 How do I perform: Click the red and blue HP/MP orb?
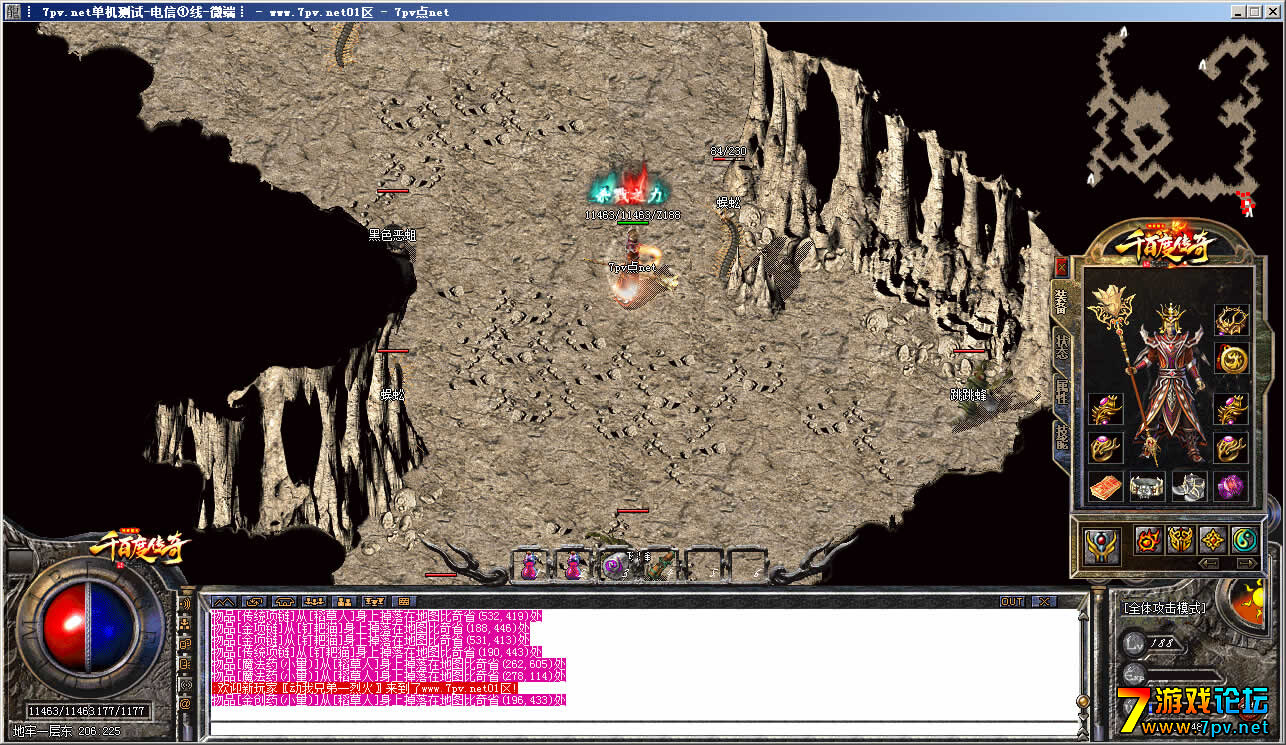88,626
